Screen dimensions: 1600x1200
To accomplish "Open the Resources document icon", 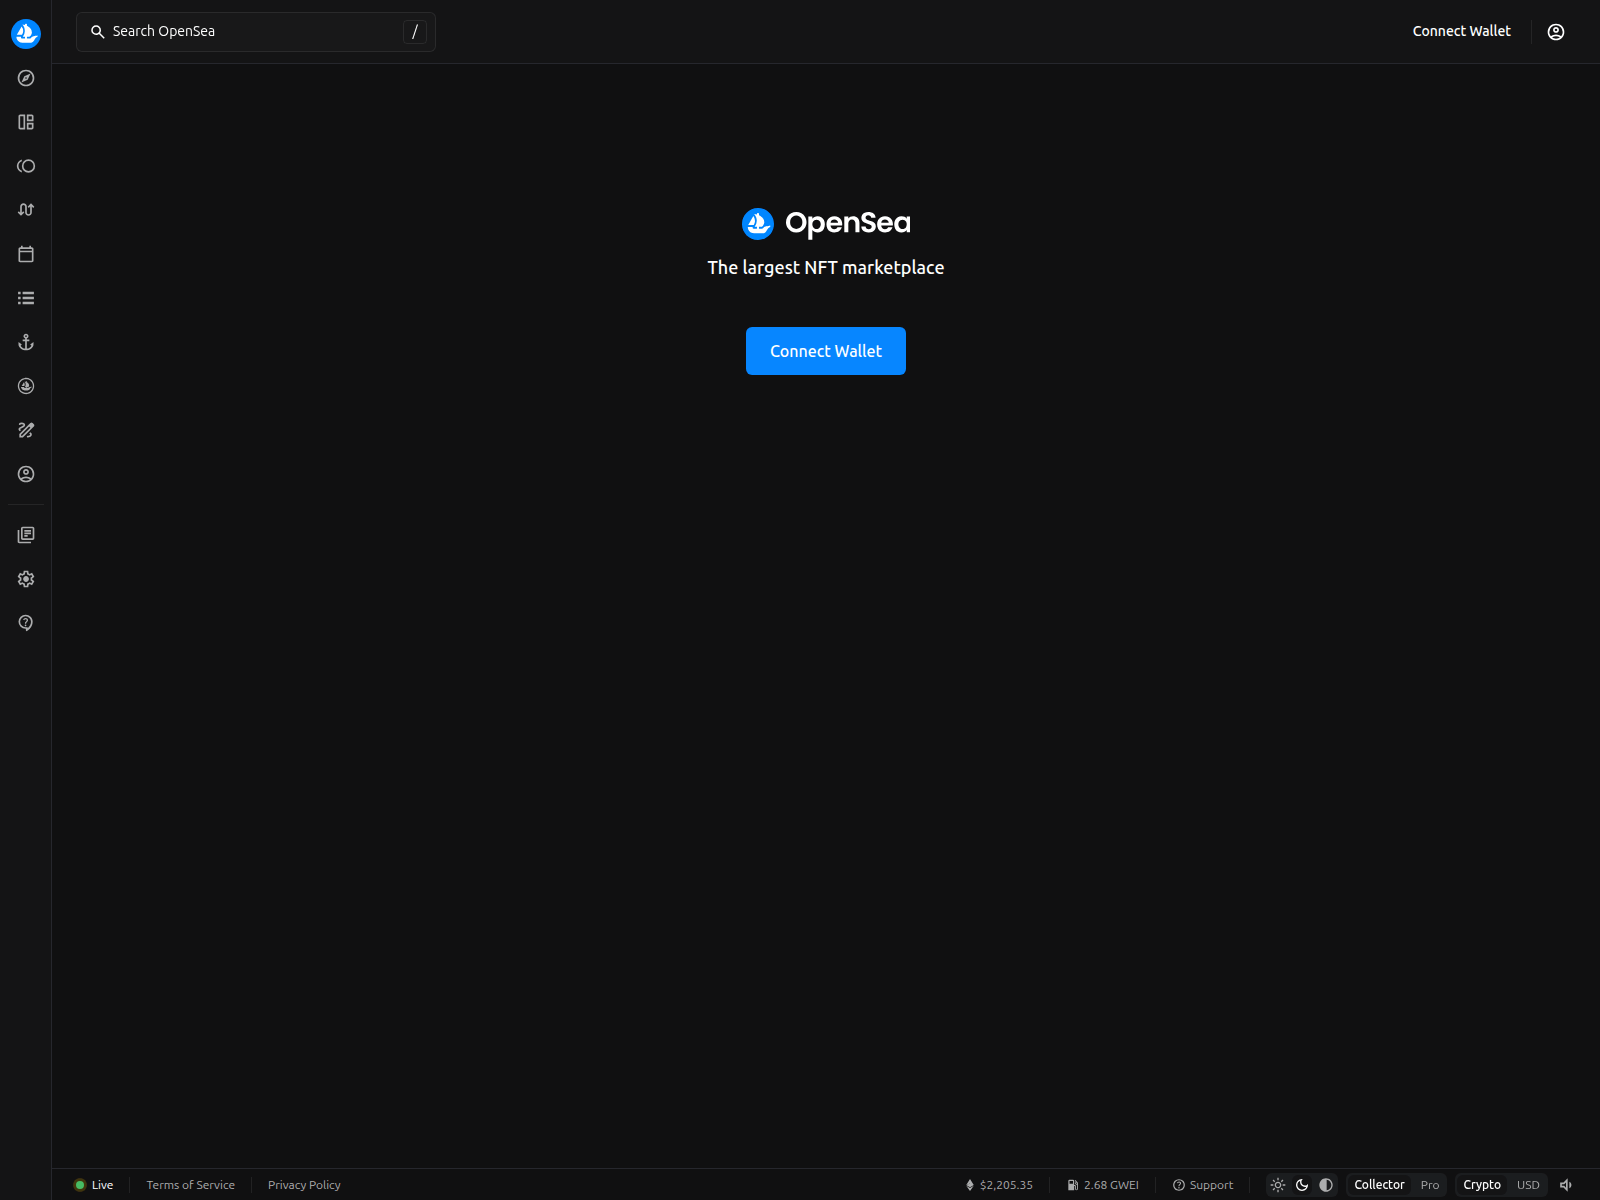I will (x=26, y=535).
